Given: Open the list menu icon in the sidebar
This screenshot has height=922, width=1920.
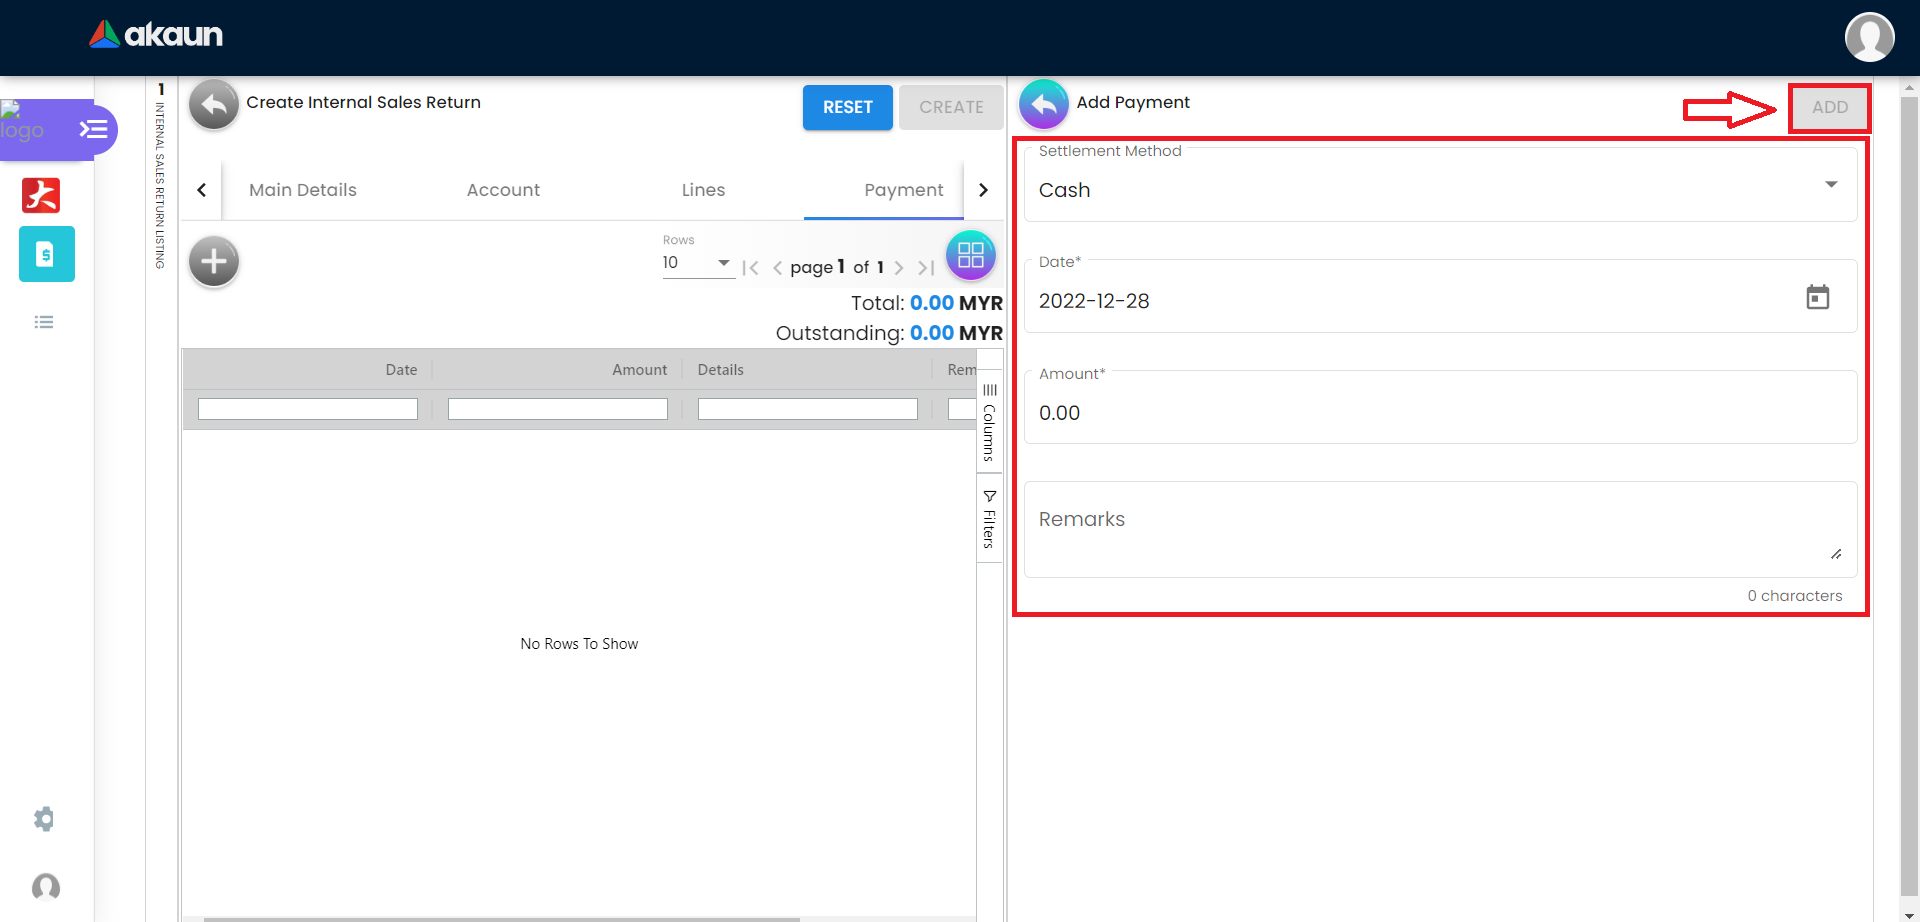Looking at the screenshot, I should [x=44, y=322].
